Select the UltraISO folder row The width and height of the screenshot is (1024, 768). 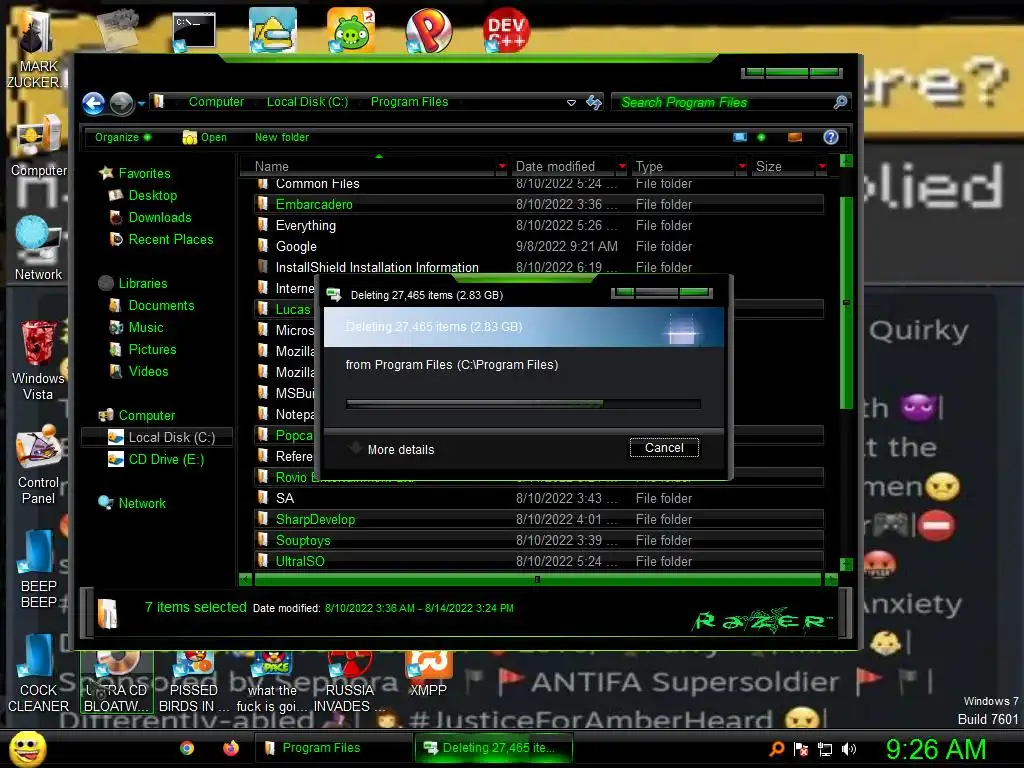tap(538, 561)
